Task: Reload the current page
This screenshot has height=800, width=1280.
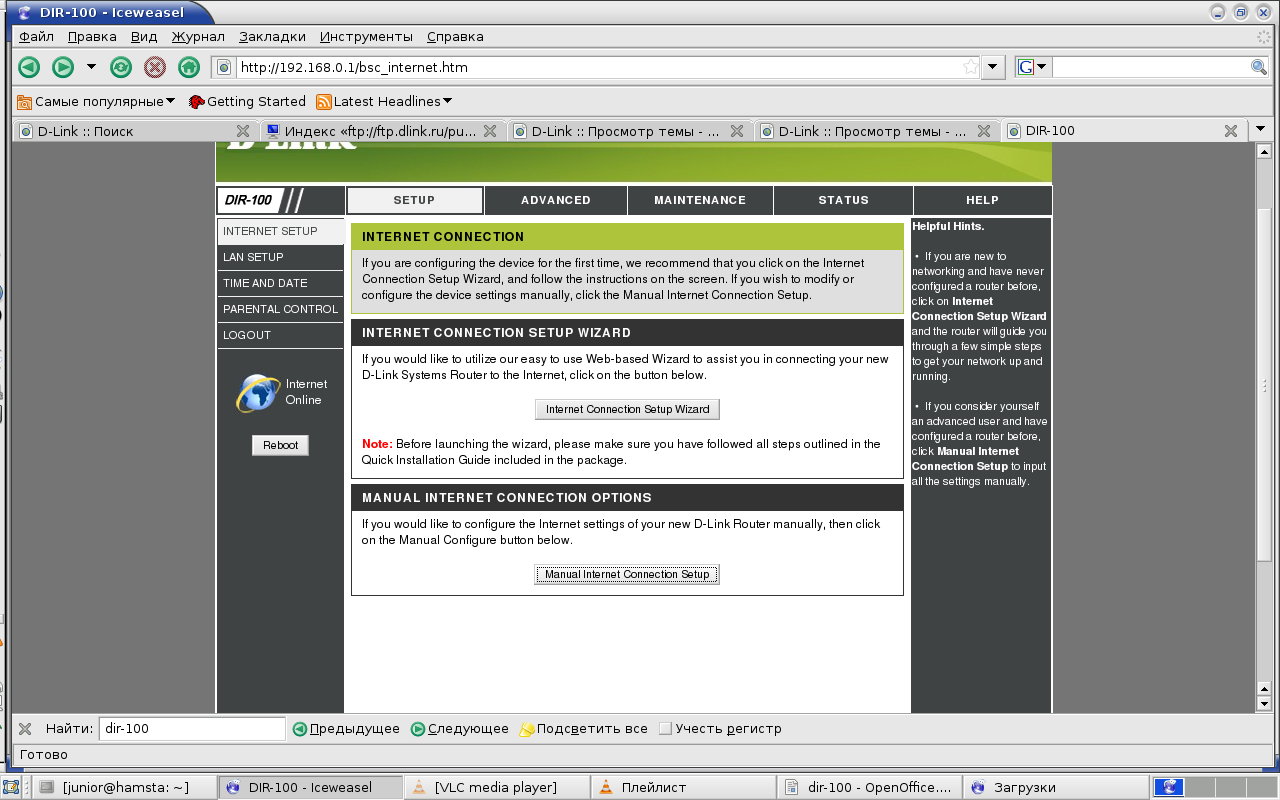Action: (121, 67)
